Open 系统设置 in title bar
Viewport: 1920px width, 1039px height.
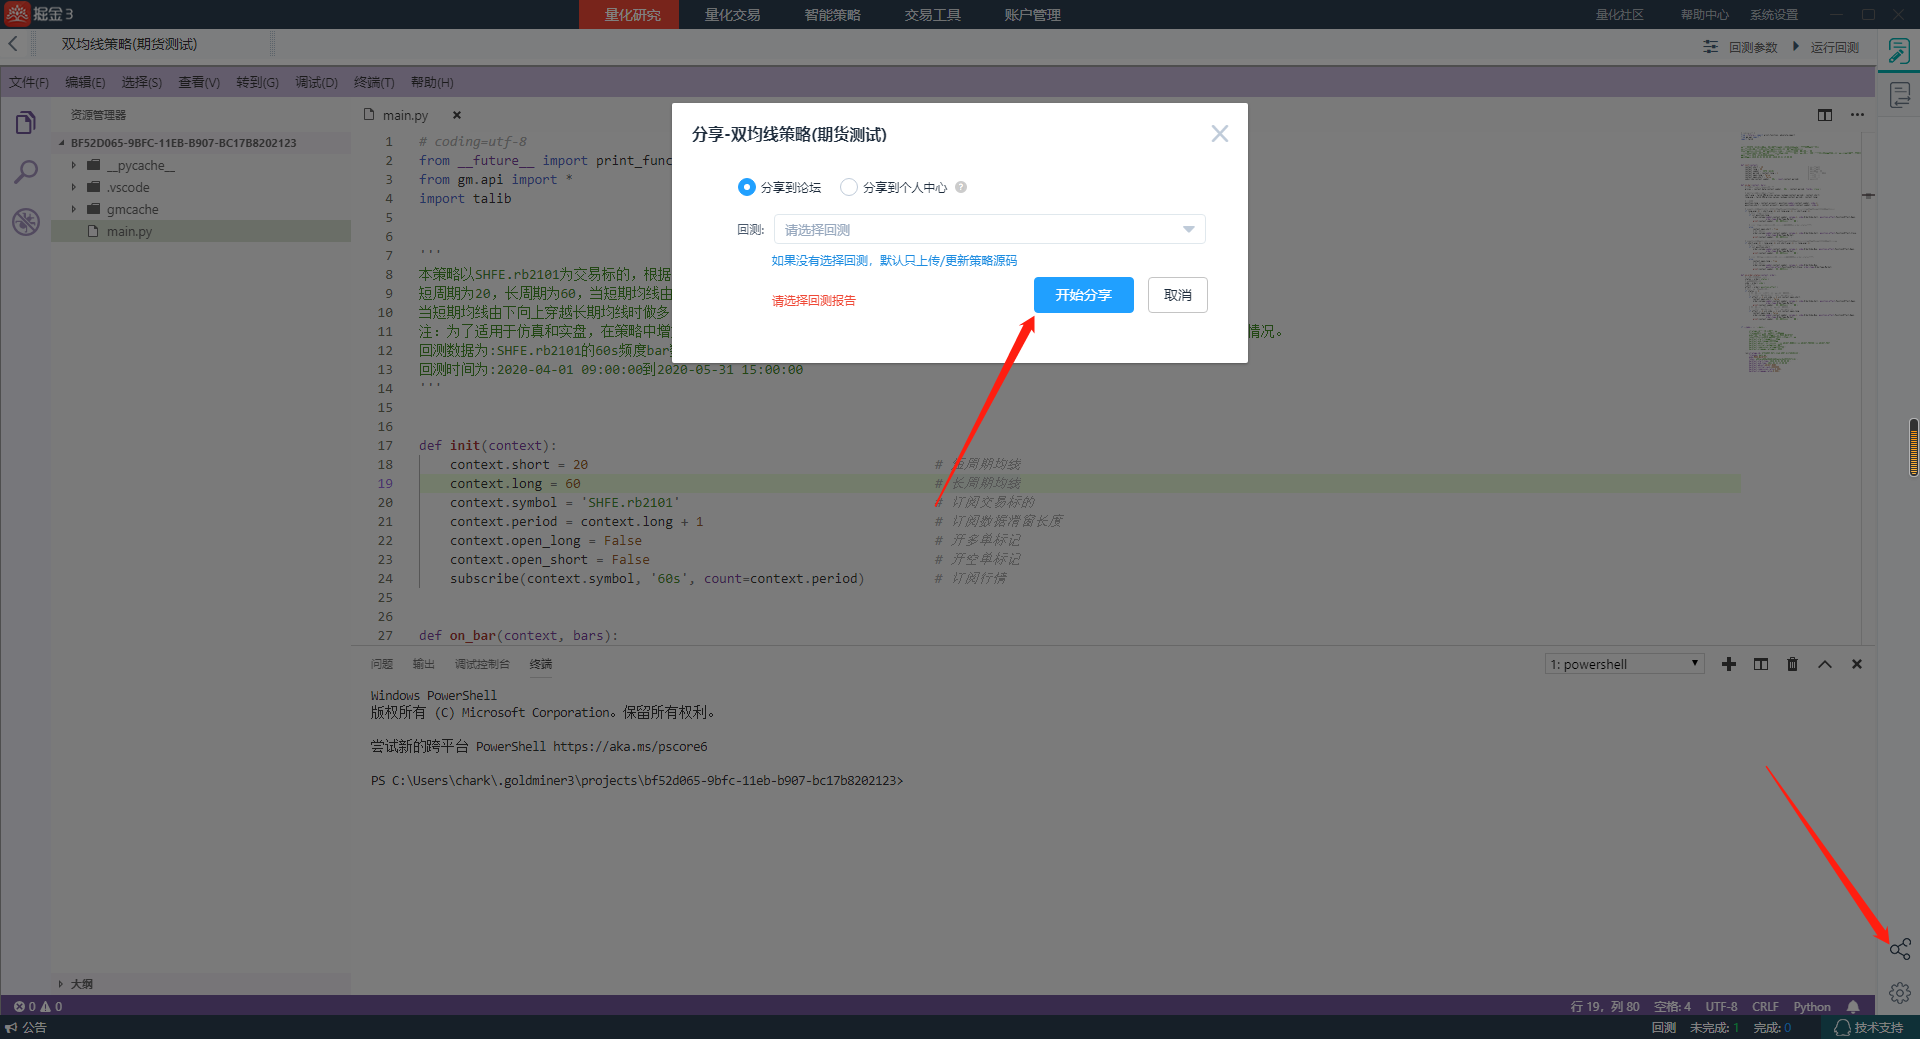point(1774,15)
